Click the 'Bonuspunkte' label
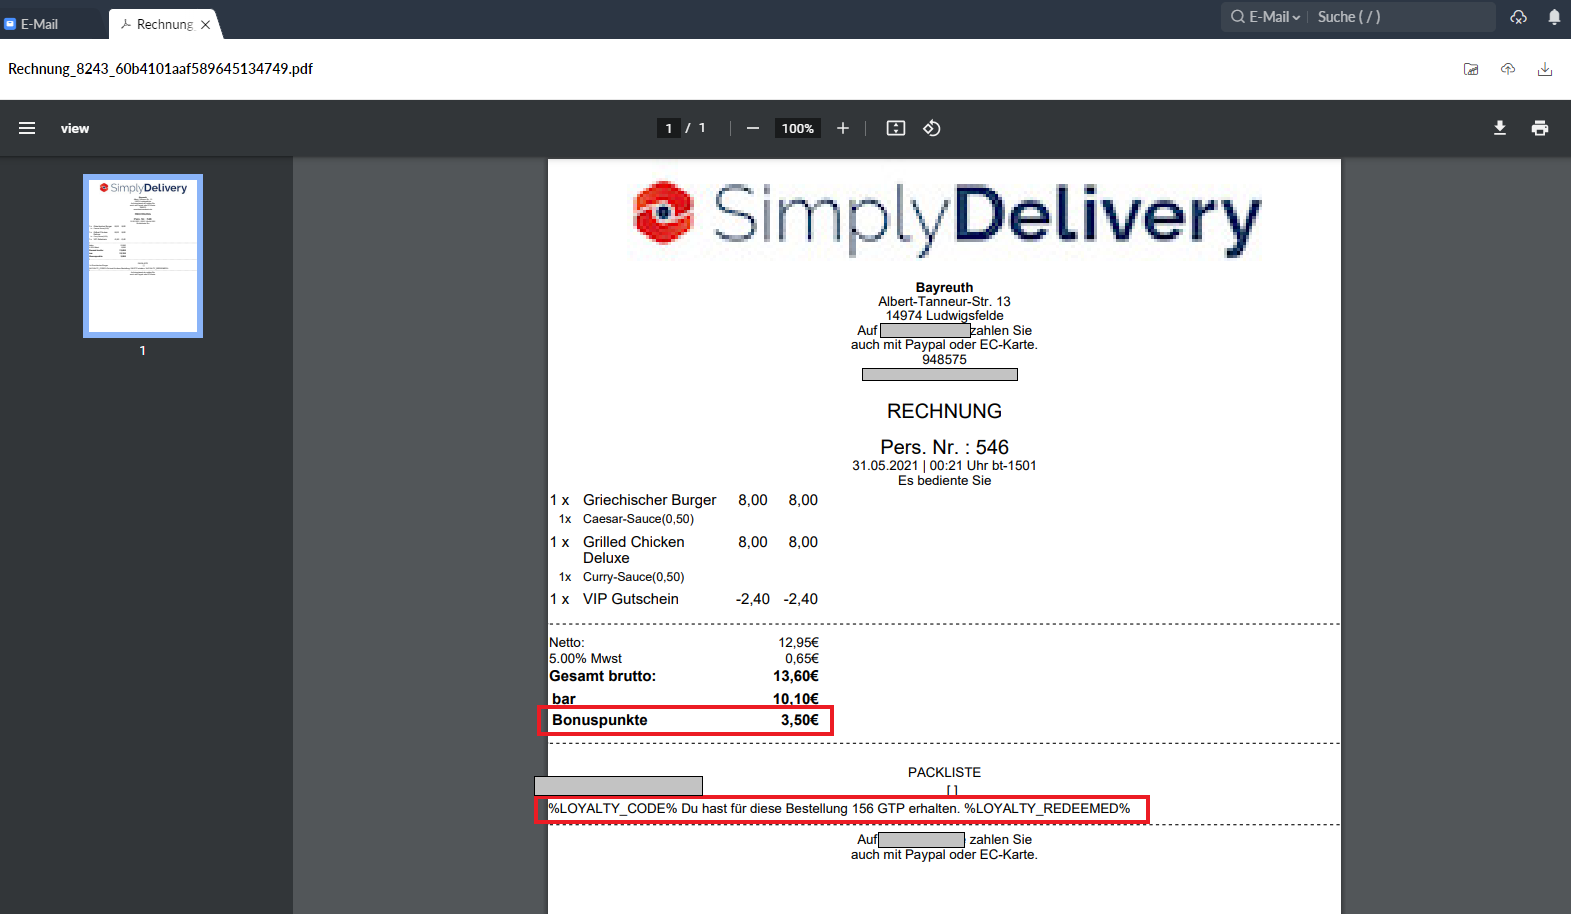The width and height of the screenshot is (1571, 914). tap(600, 720)
